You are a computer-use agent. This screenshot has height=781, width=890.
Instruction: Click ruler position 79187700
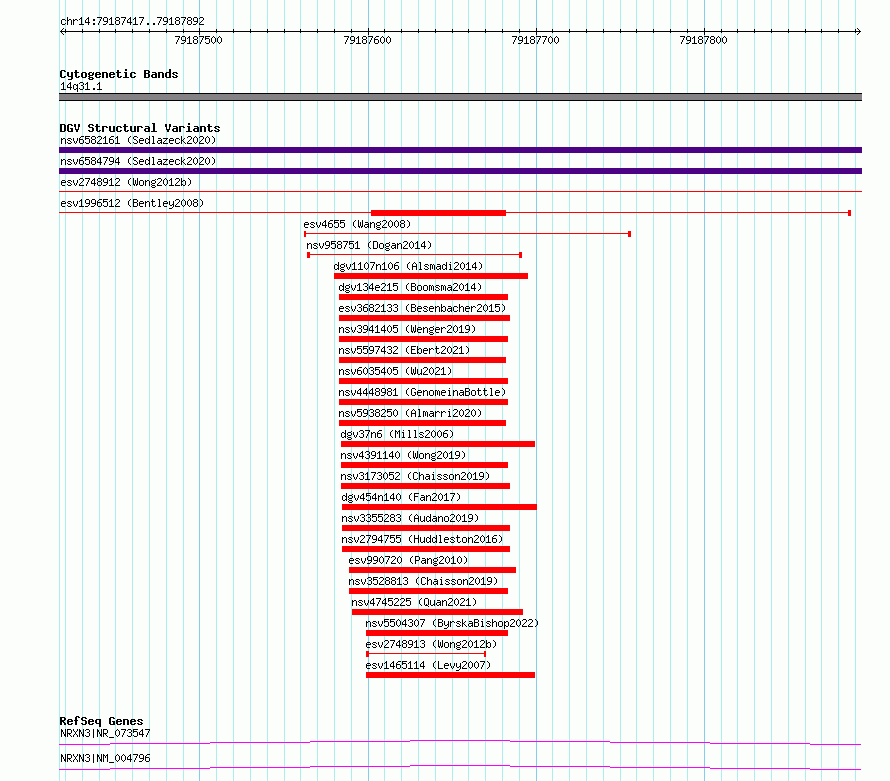pos(535,40)
